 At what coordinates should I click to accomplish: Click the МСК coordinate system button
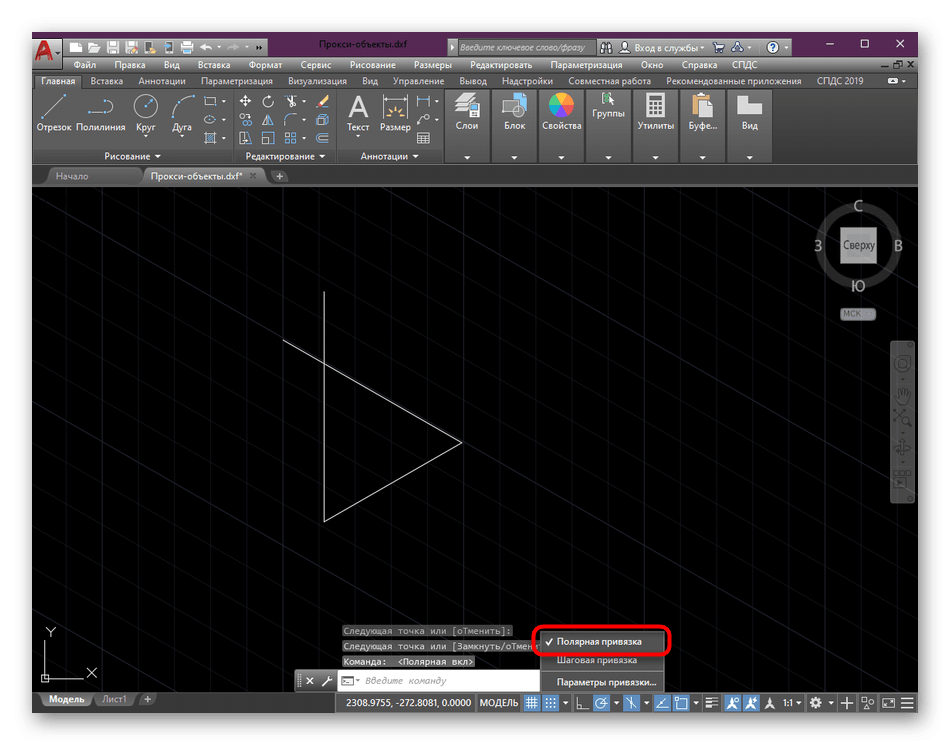pyautogui.click(x=857, y=314)
